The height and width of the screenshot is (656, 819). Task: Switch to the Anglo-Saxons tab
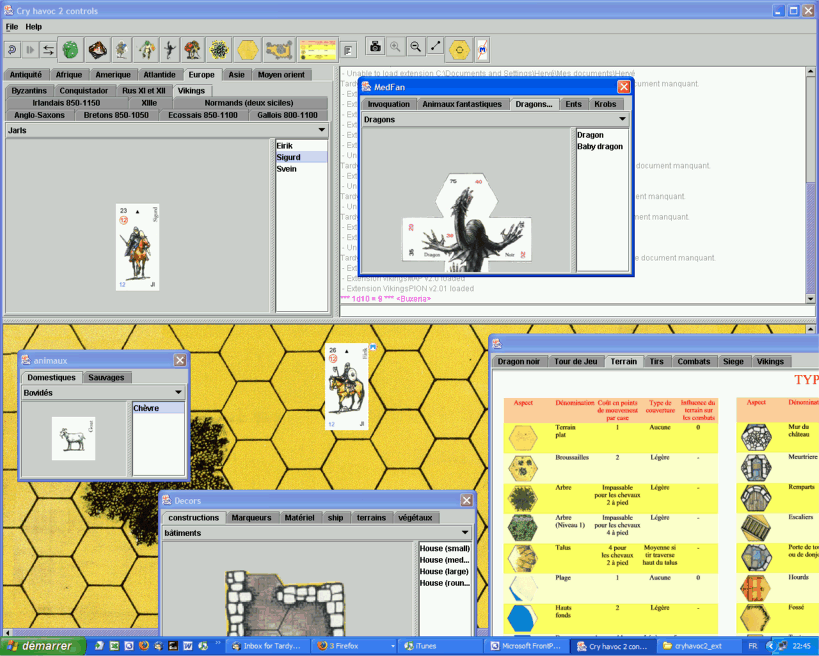[40, 115]
